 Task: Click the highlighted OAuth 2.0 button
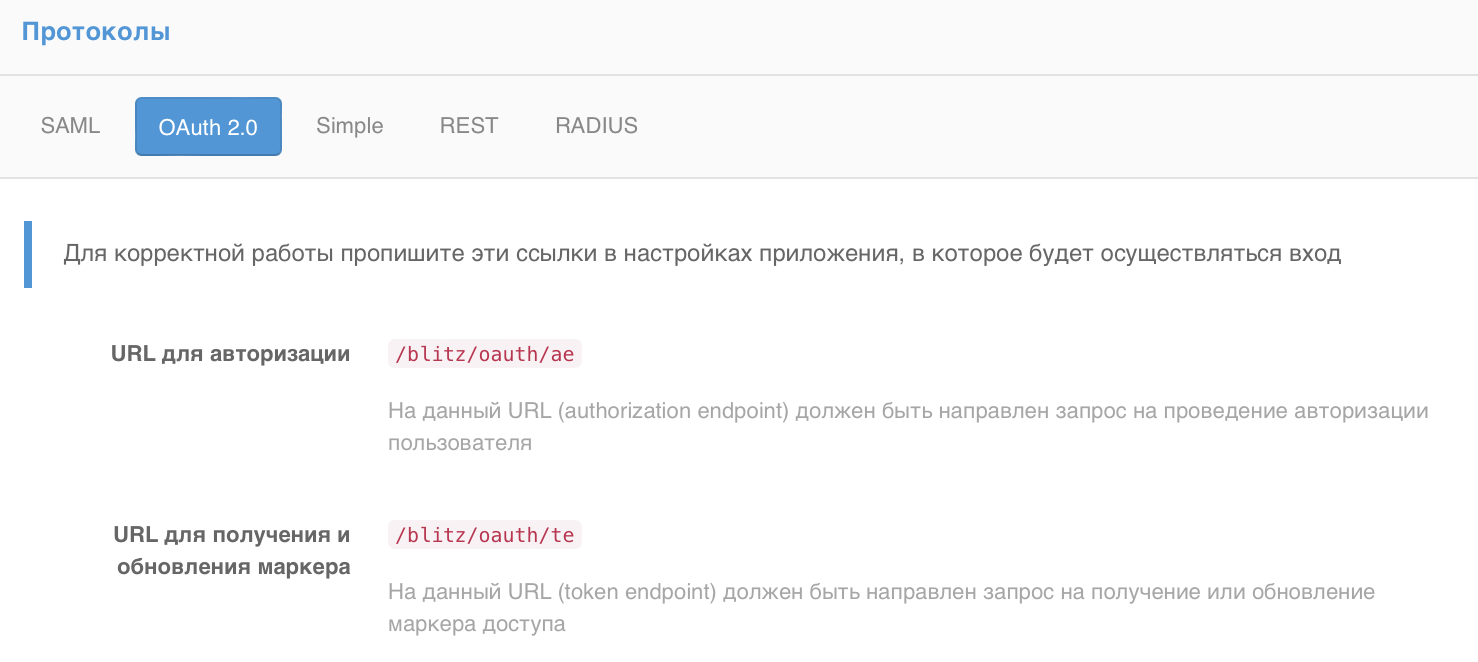click(207, 125)
